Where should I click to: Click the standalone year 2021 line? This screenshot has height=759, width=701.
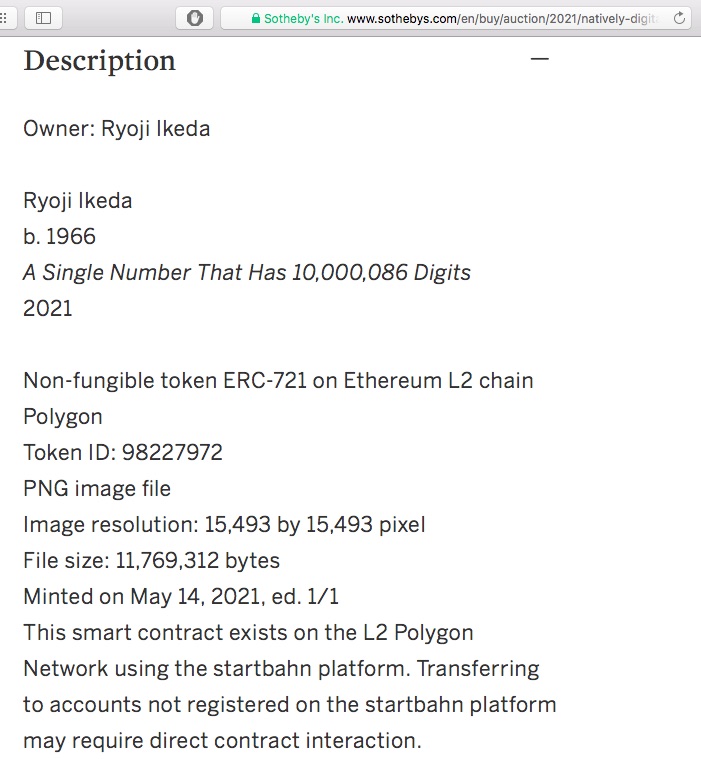tap(48, 308)
